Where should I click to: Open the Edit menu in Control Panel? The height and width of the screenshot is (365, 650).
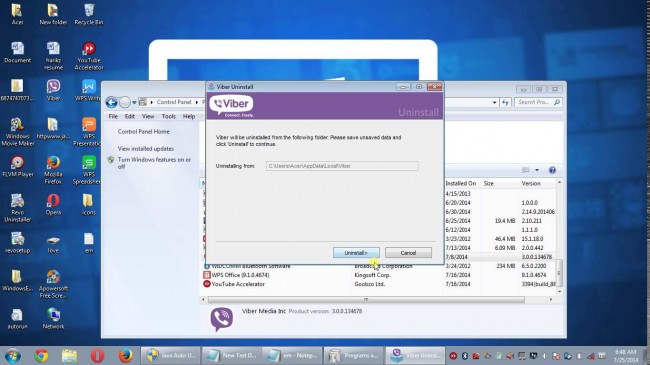(x=130, y=117)
